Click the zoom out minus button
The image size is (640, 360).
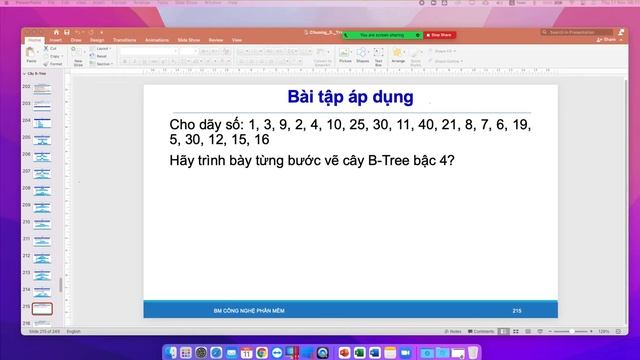tap(550, 331)
